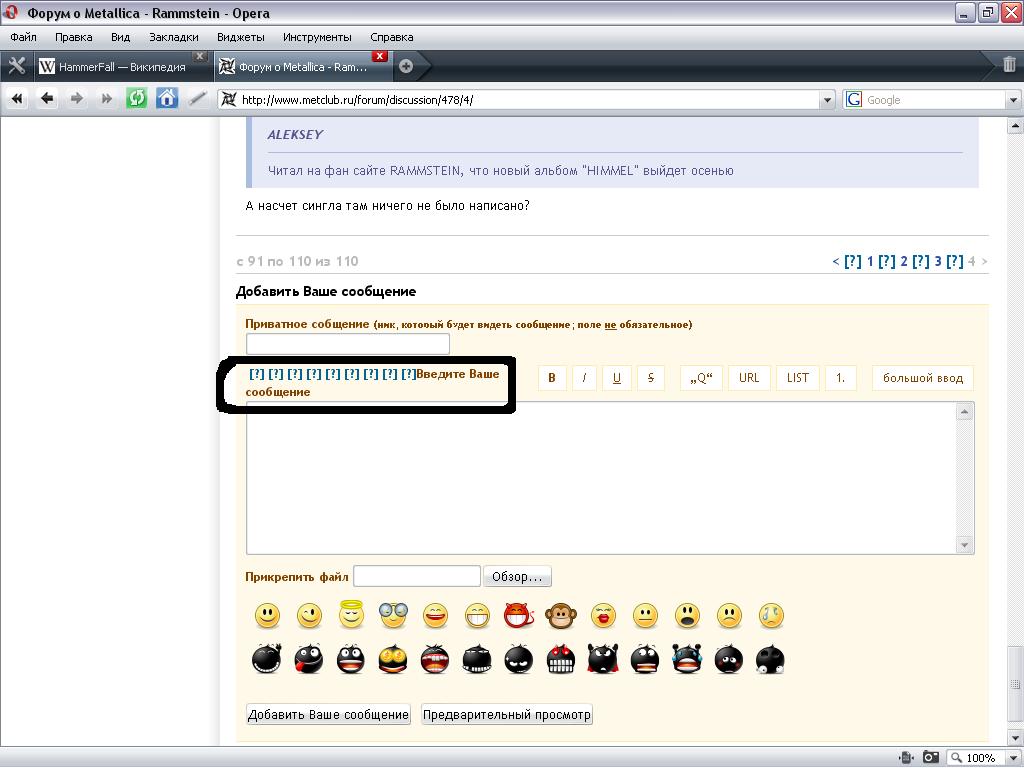Screen dimensions: 1024x768
Task: Click the Reload page icon
Action: click(137, 98)
